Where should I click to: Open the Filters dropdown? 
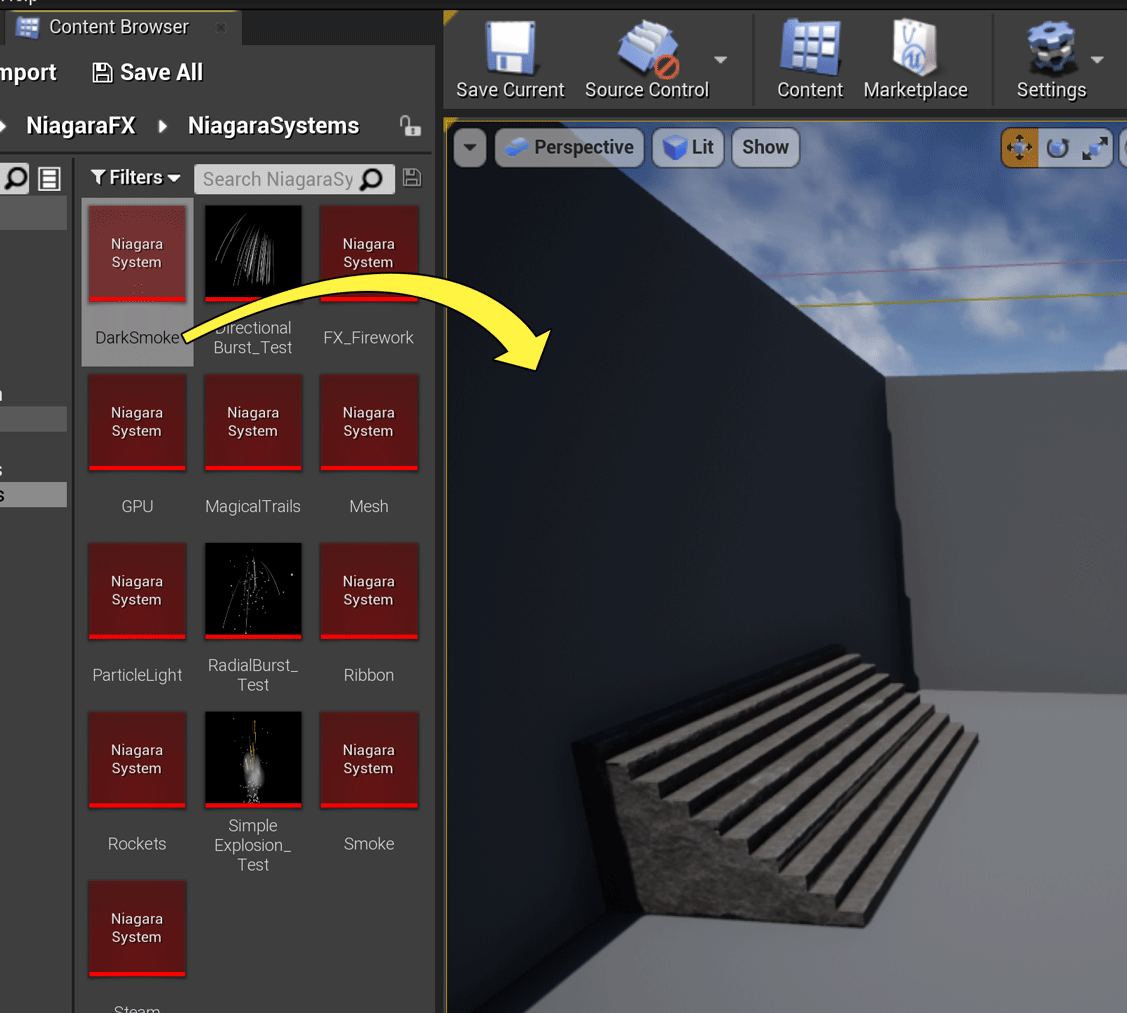(136, 178)
